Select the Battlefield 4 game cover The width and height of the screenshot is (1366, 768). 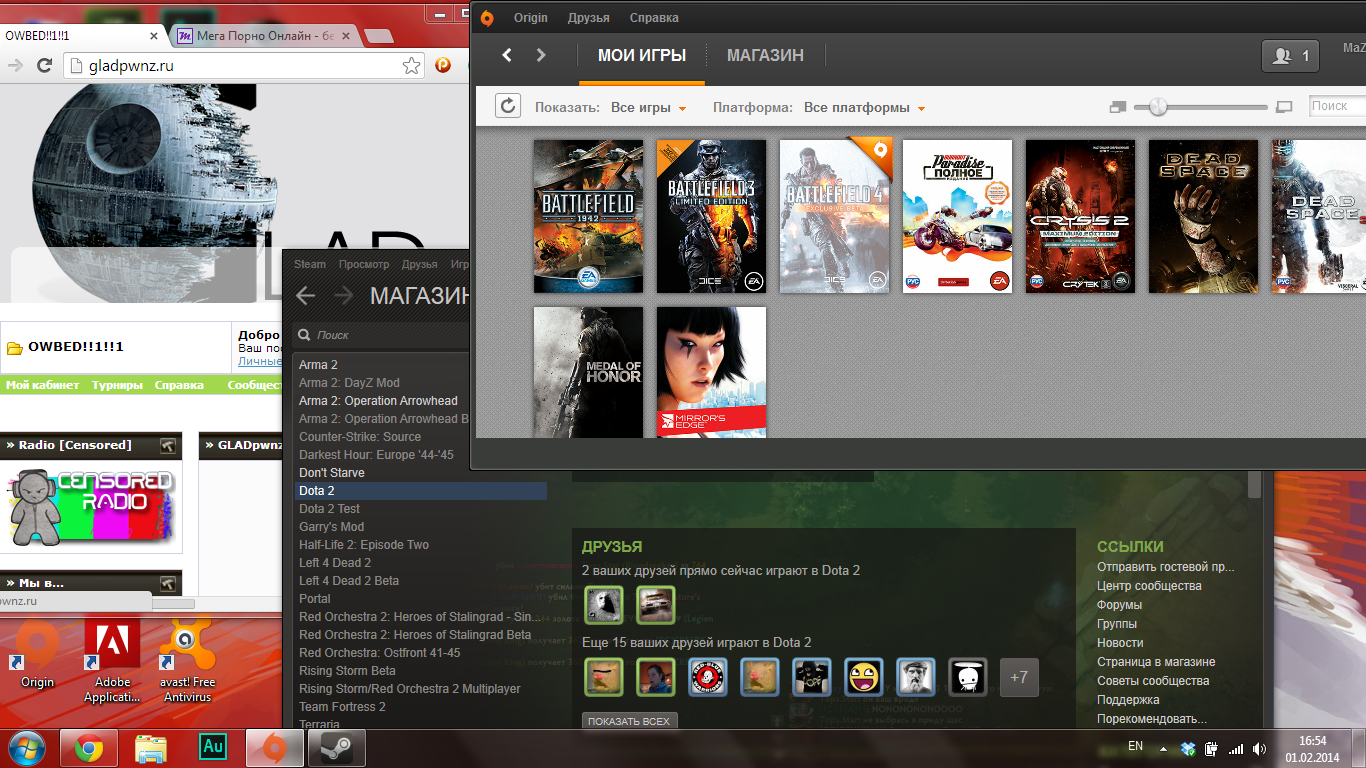(834, 216)
